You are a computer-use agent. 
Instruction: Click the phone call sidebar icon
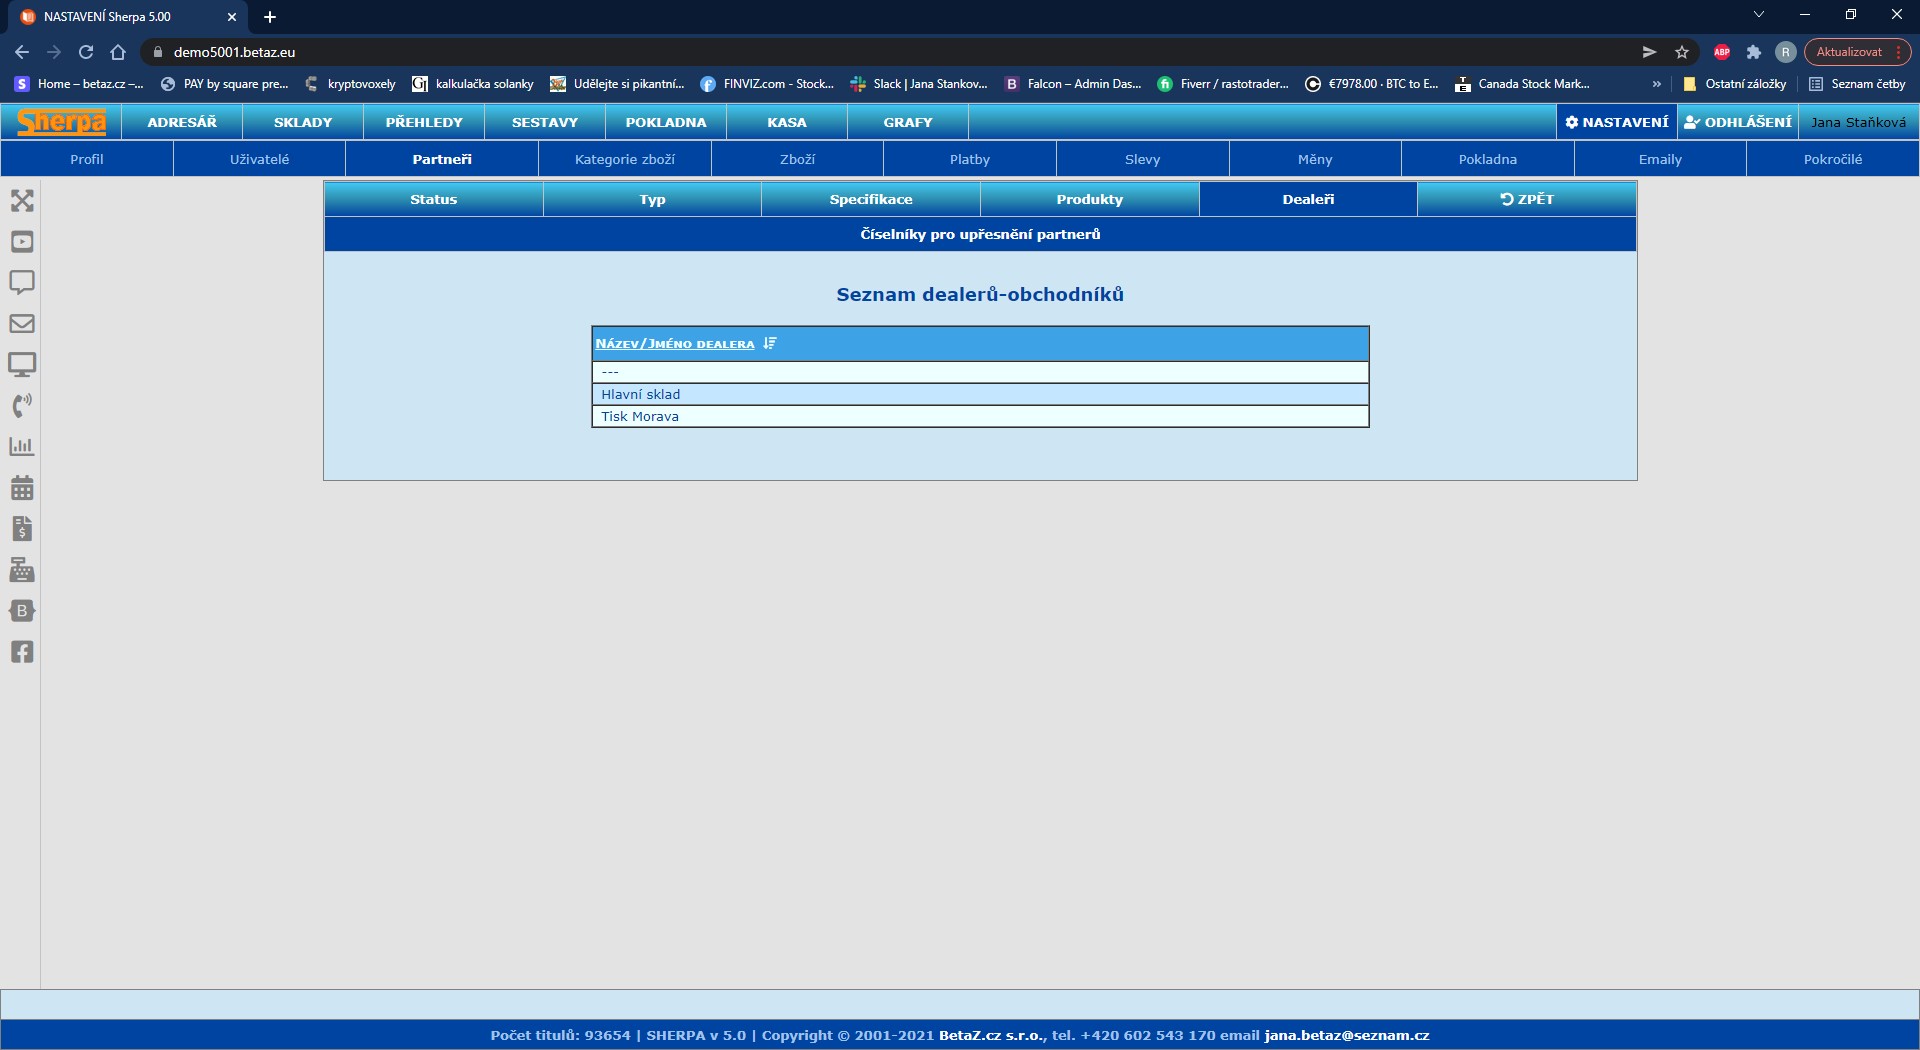(22, 406)
